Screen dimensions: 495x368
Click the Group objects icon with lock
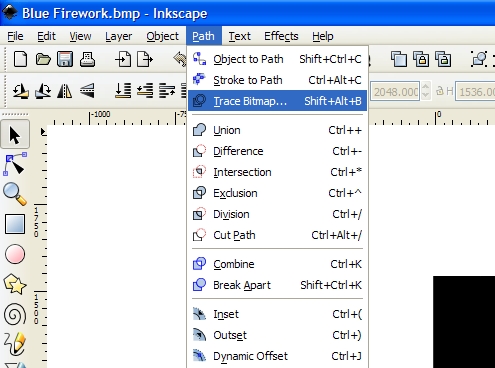point(421,60)
